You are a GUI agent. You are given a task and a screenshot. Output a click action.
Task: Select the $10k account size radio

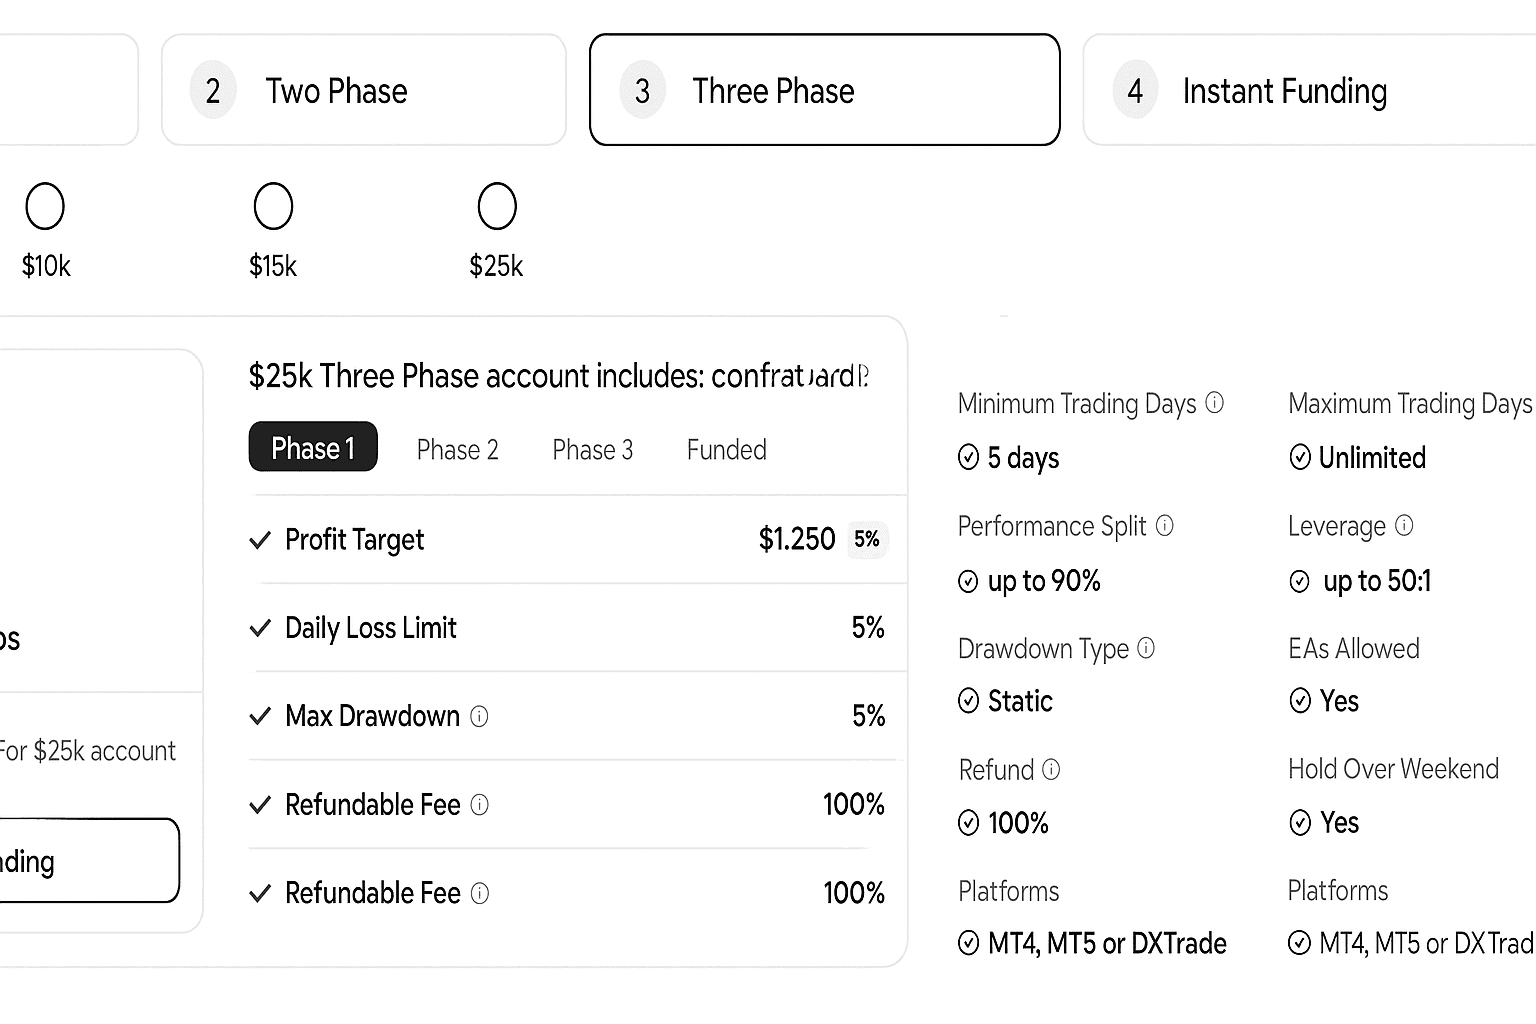coord(45,207)
